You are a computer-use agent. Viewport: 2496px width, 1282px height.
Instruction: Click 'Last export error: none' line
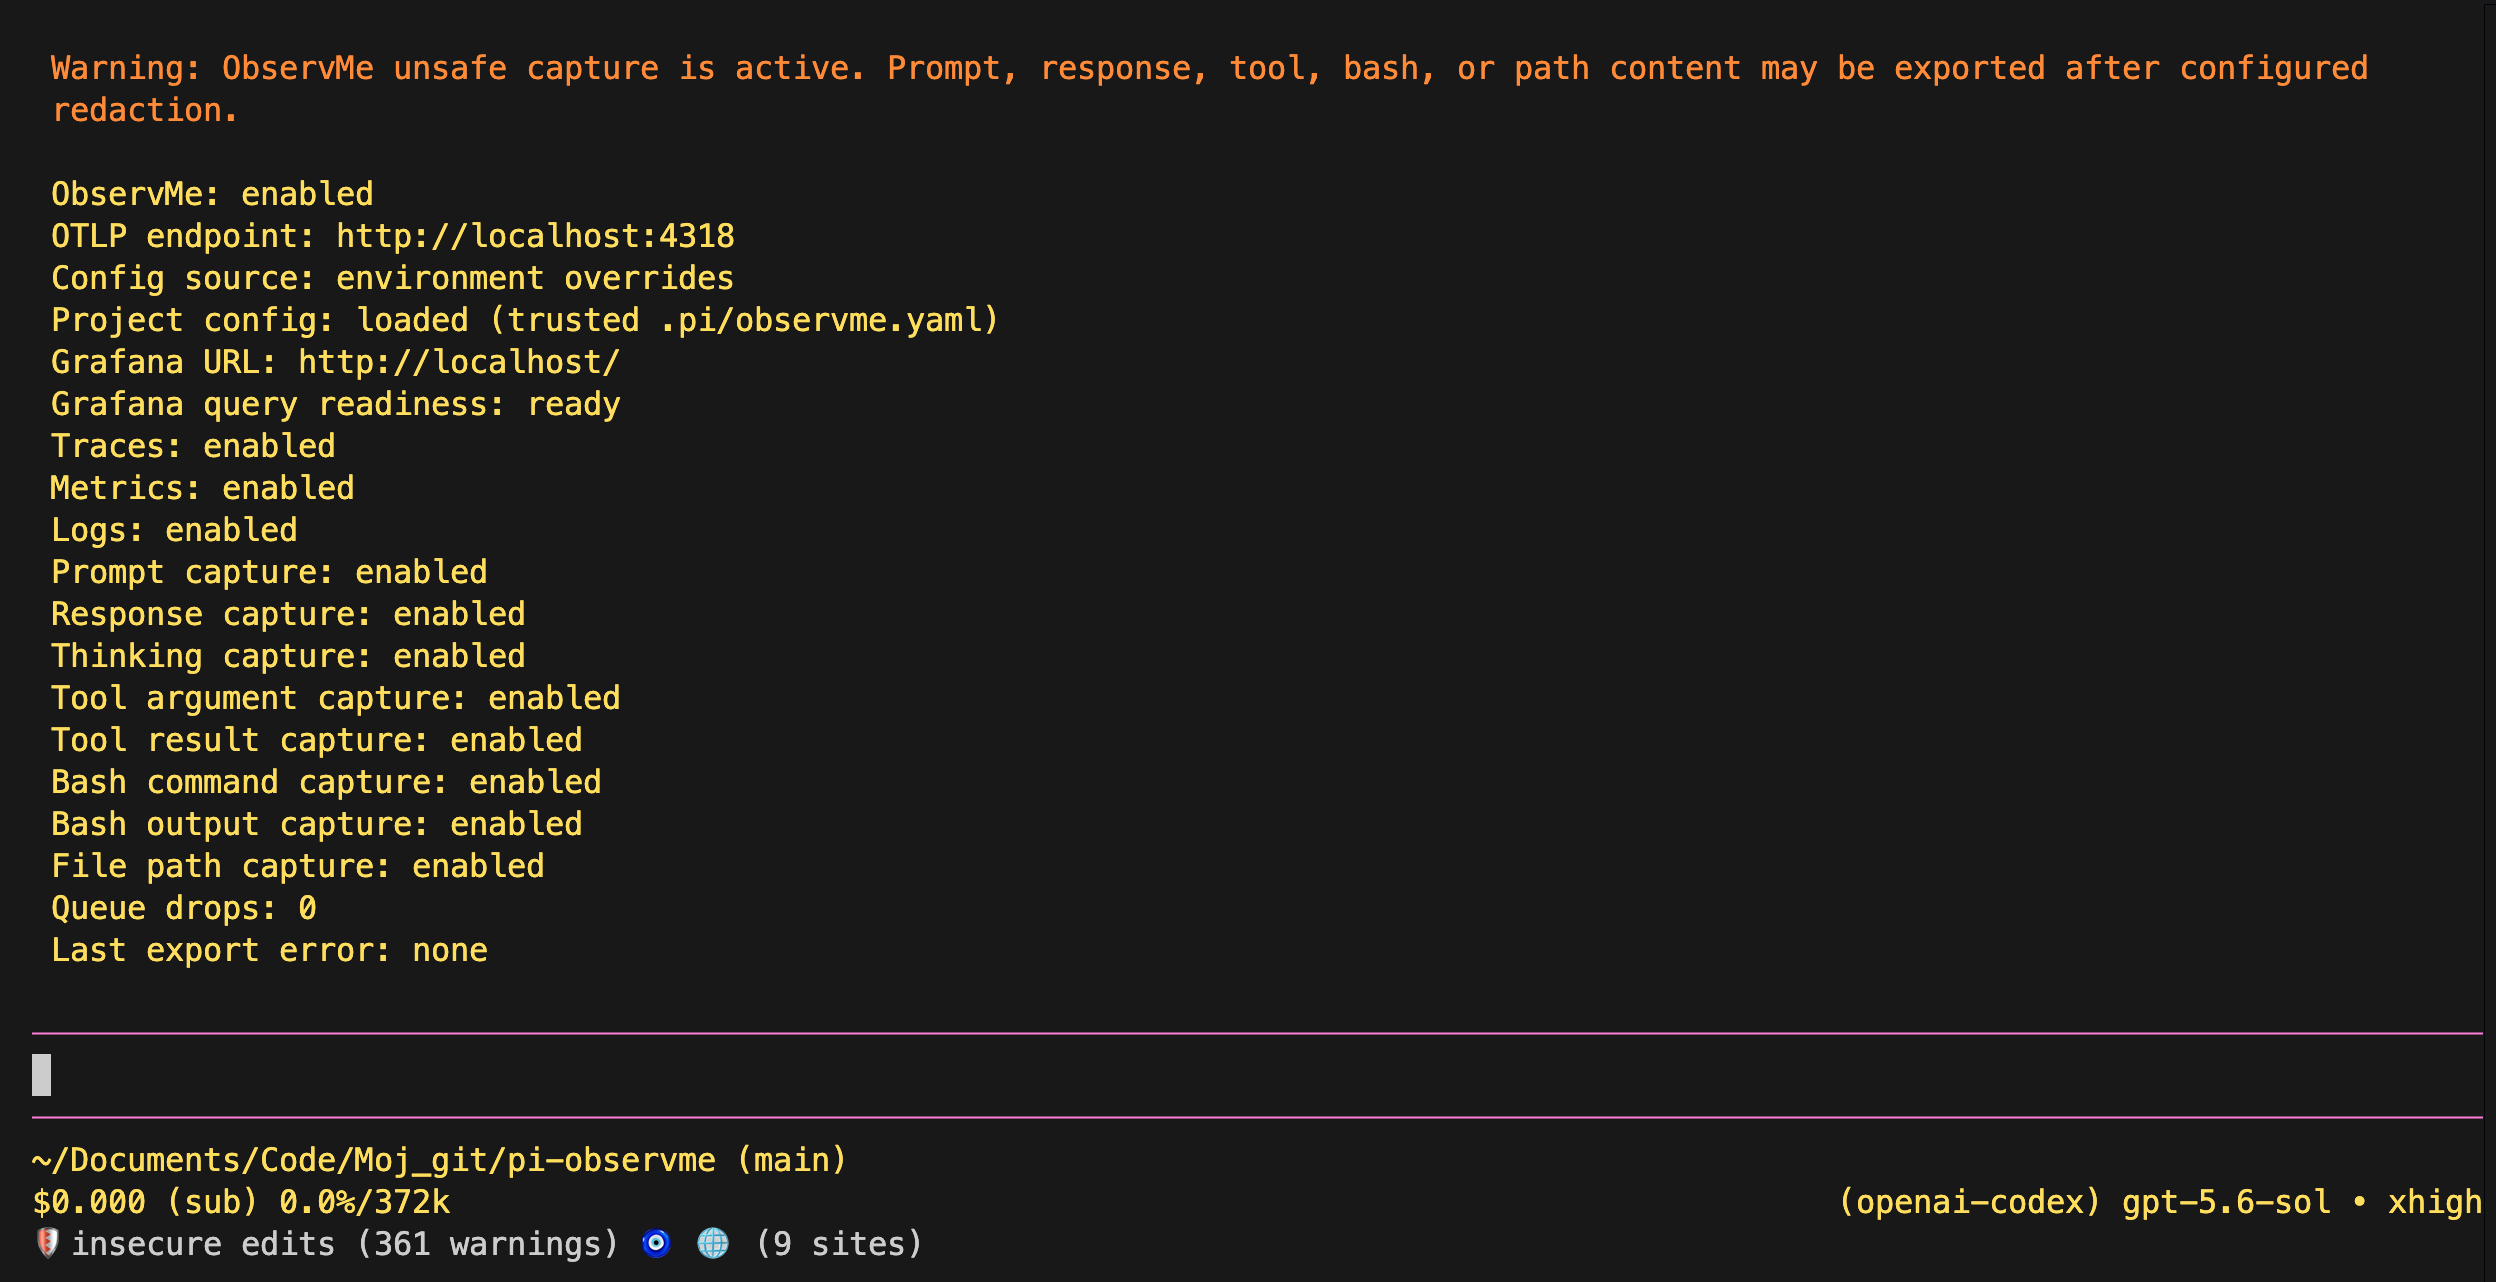(269, 950)
